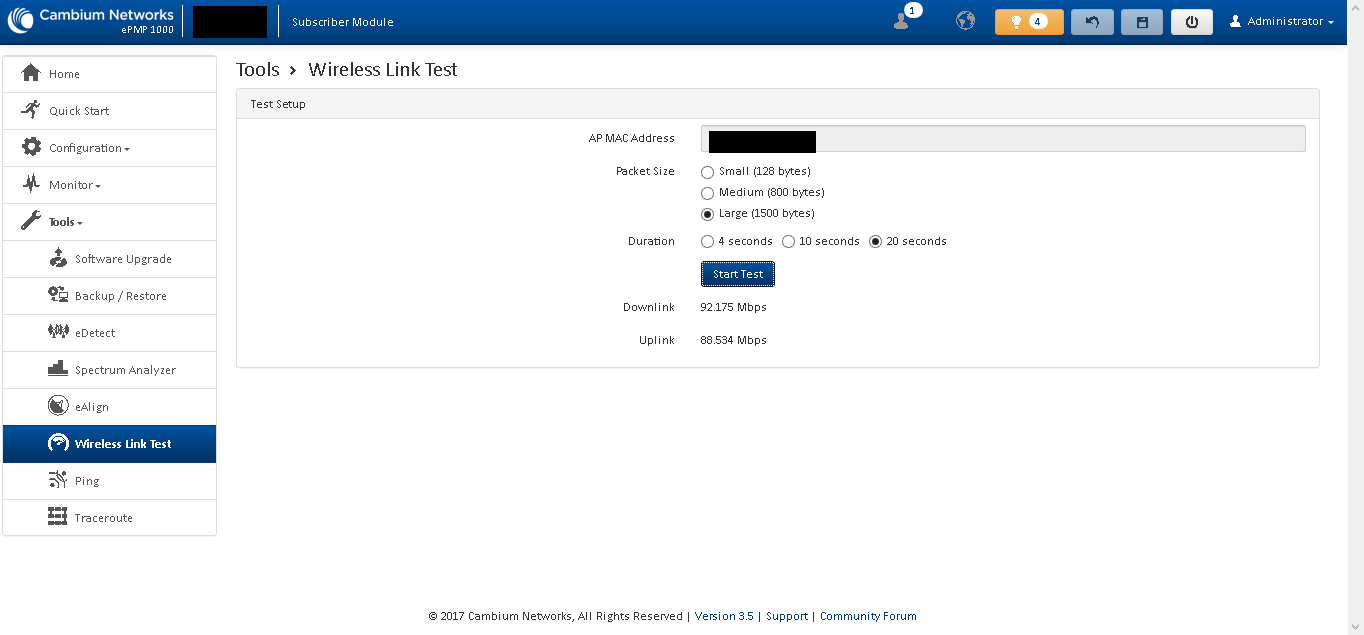
Task: Collapse the Tools menu
Action: (109, 222)
